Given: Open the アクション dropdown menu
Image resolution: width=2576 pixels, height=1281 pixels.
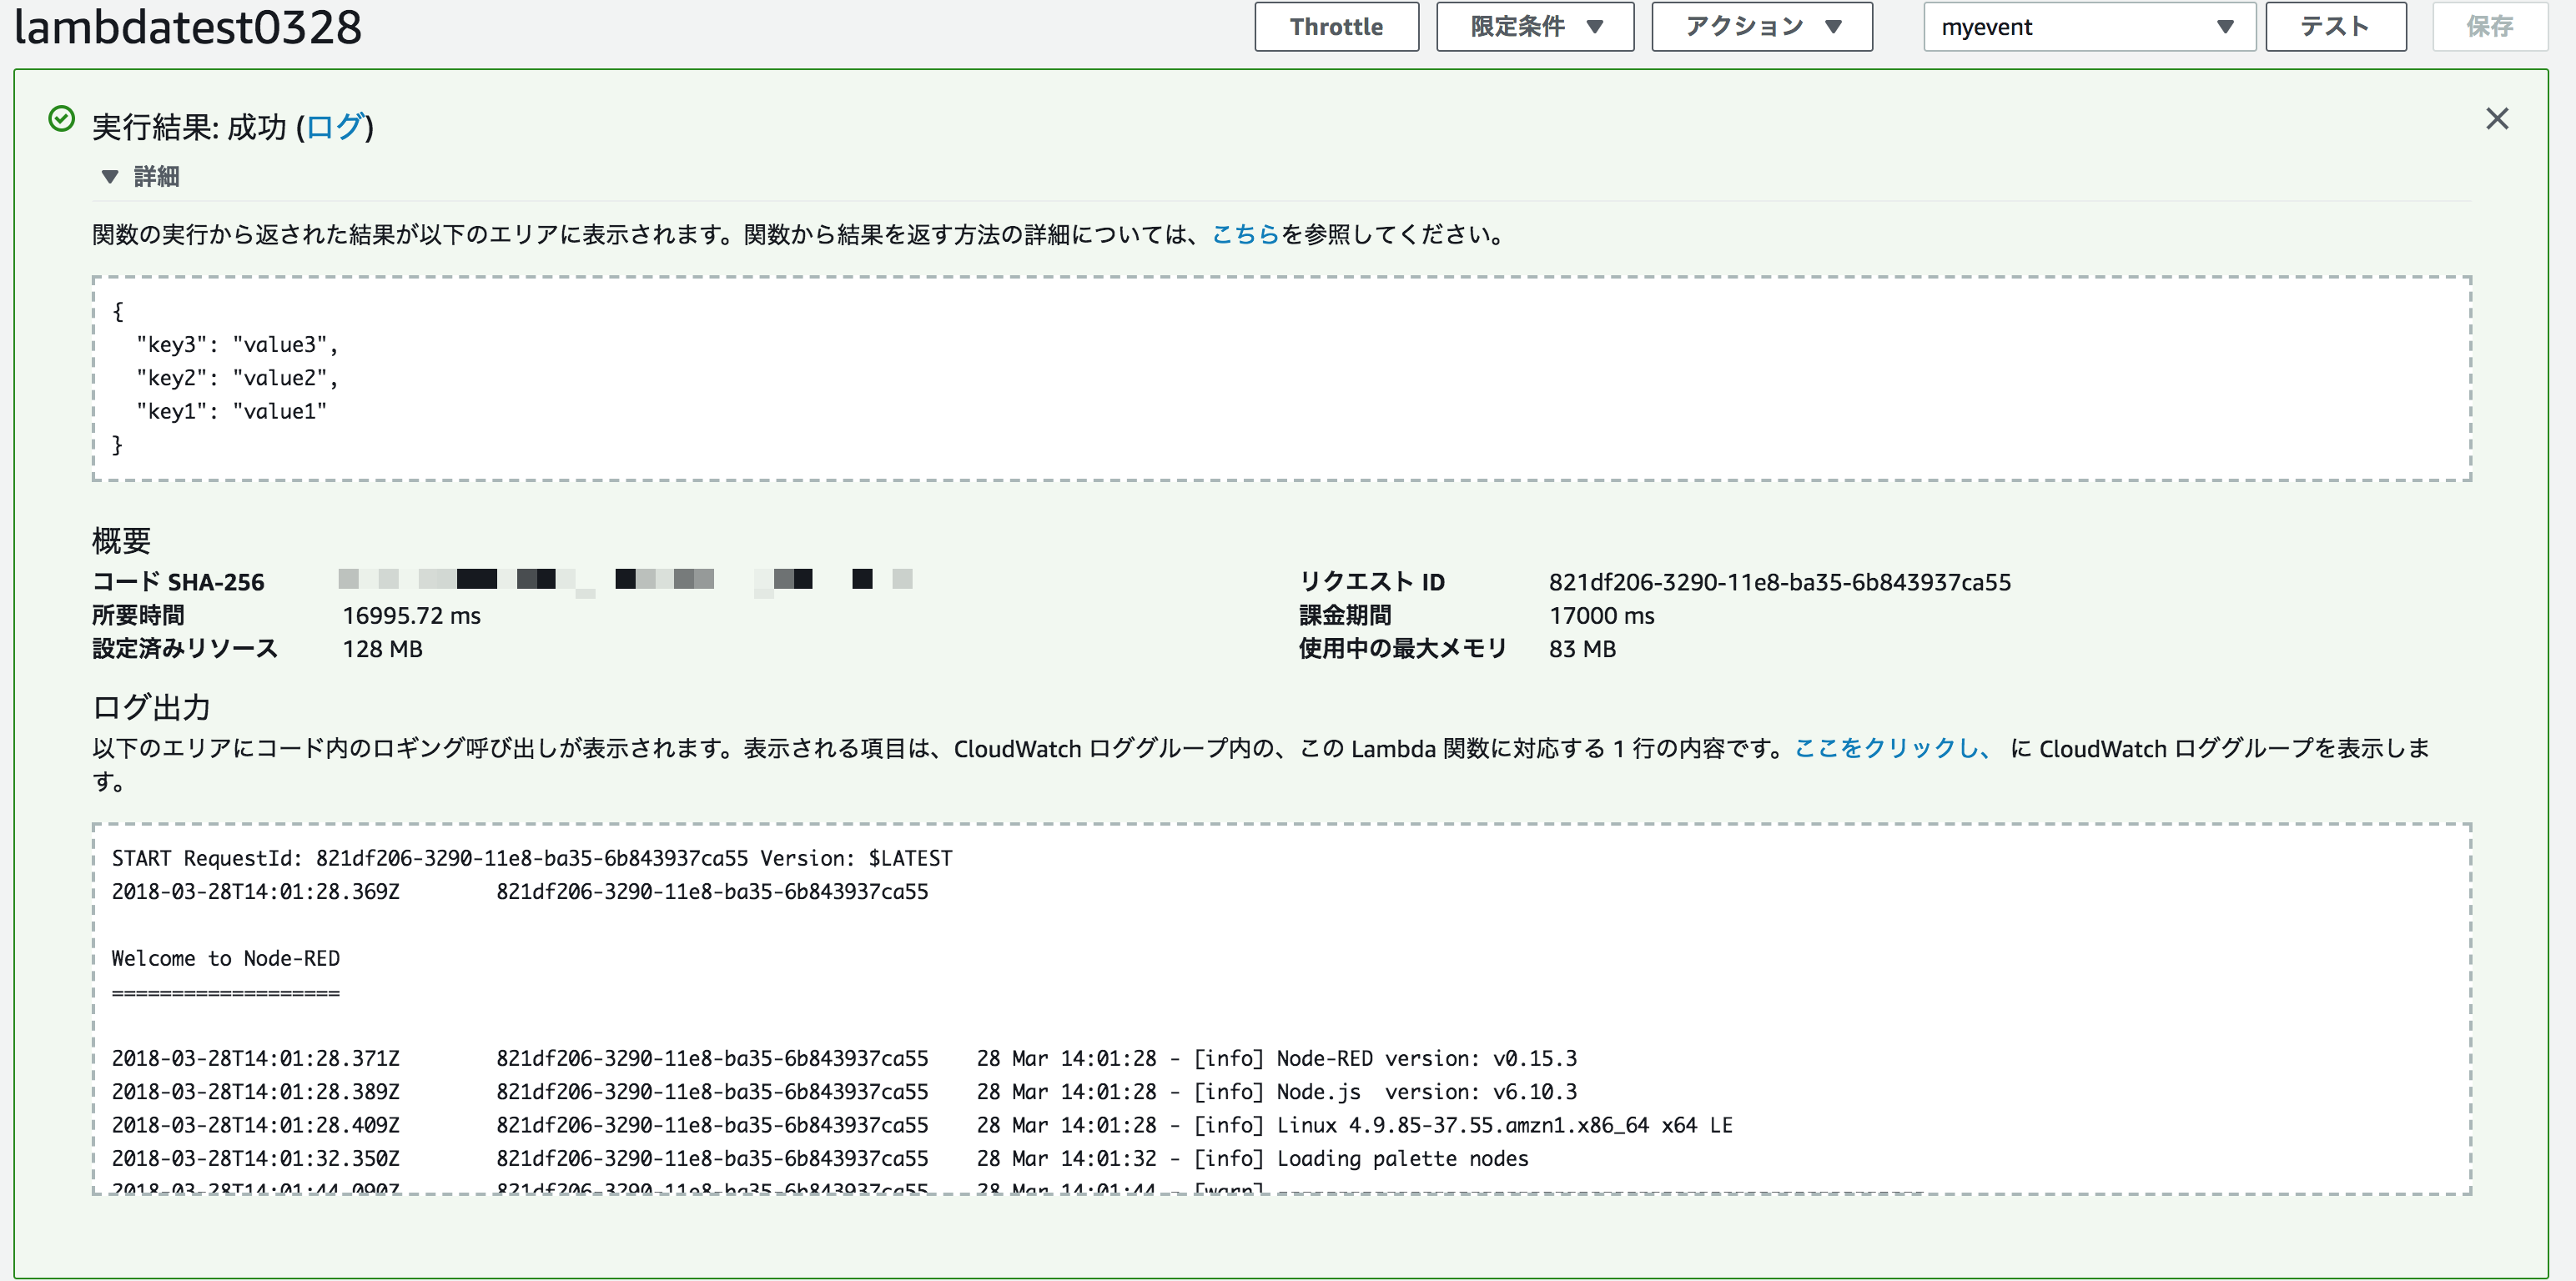Looking at the screenshot, I should coord(1760,27).
